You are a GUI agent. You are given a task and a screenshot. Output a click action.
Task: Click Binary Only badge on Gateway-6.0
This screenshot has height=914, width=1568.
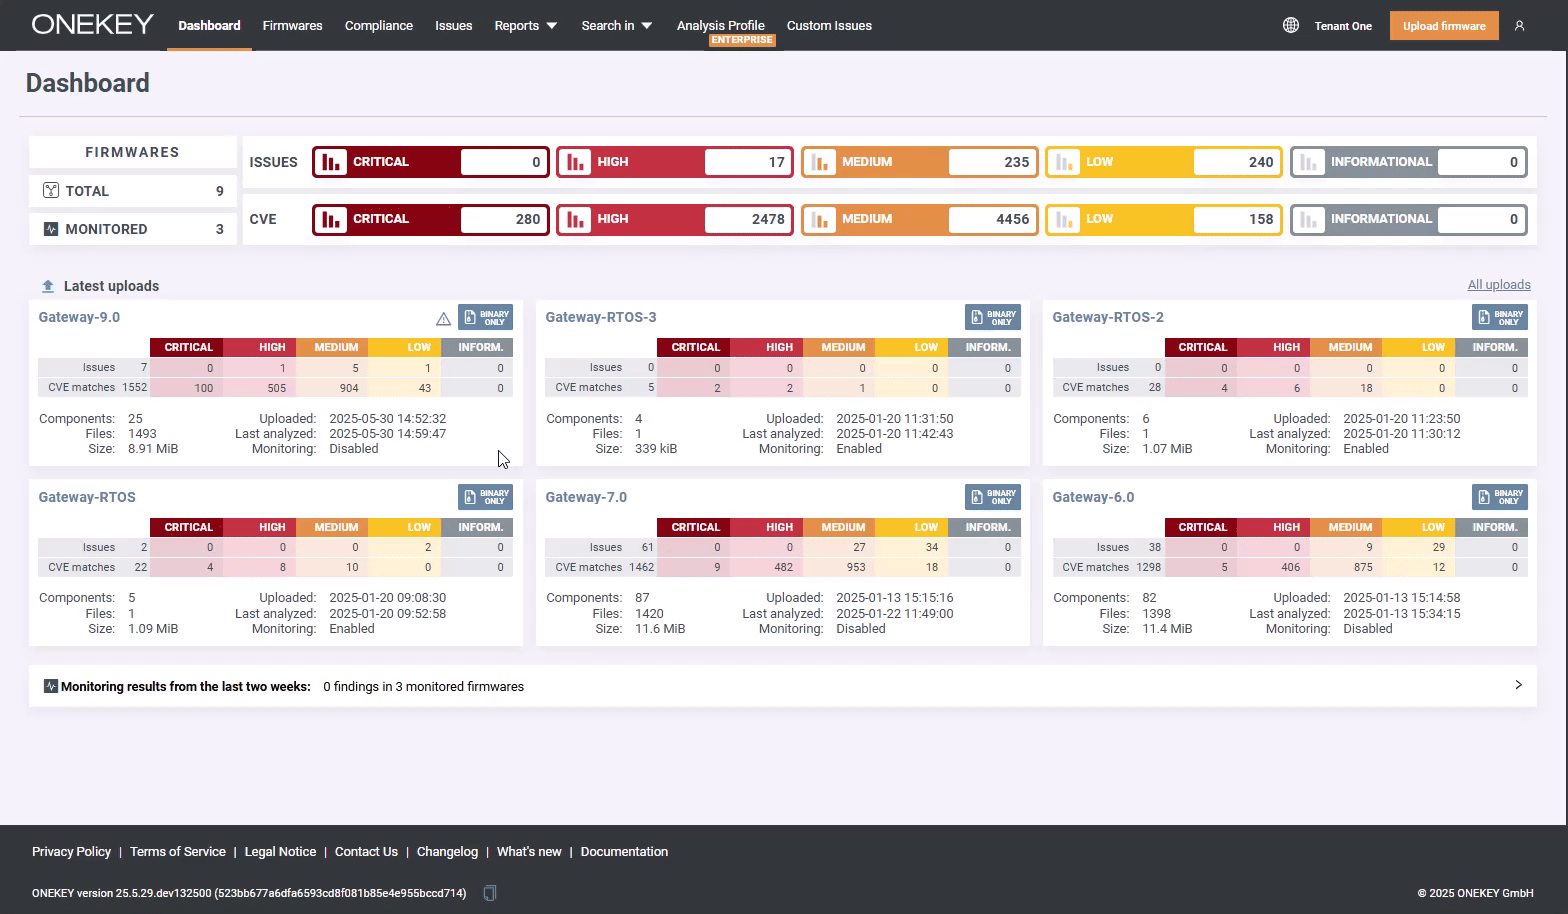[1499, 497]
